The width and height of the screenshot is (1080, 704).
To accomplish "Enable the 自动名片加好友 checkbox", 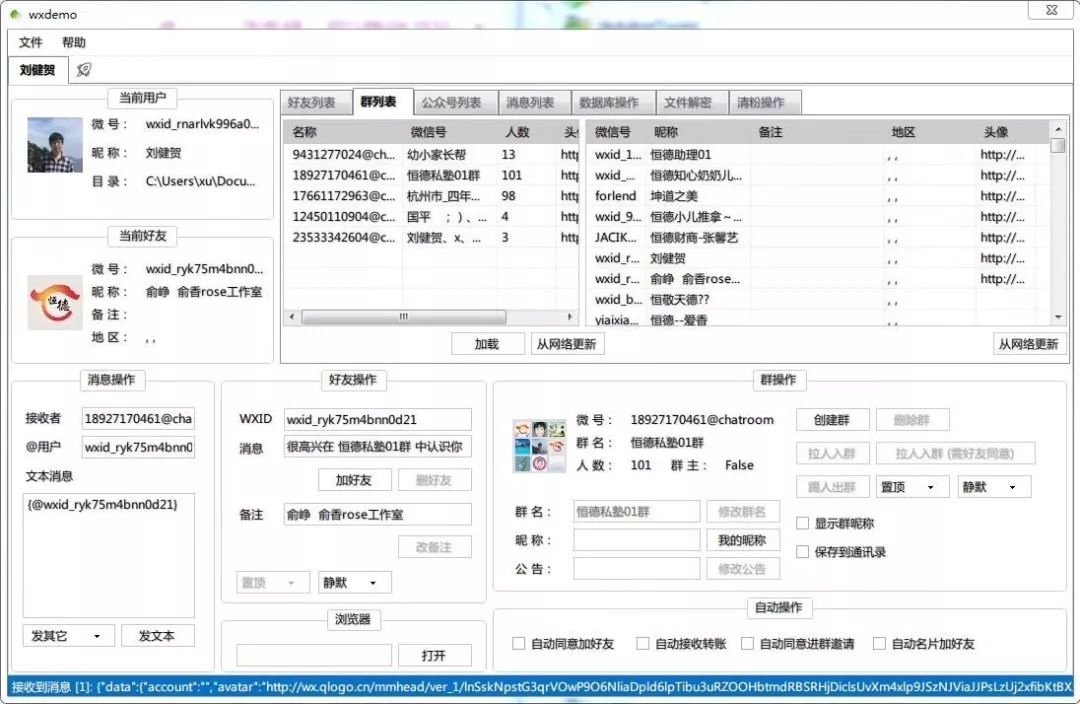I will point(879,643).
